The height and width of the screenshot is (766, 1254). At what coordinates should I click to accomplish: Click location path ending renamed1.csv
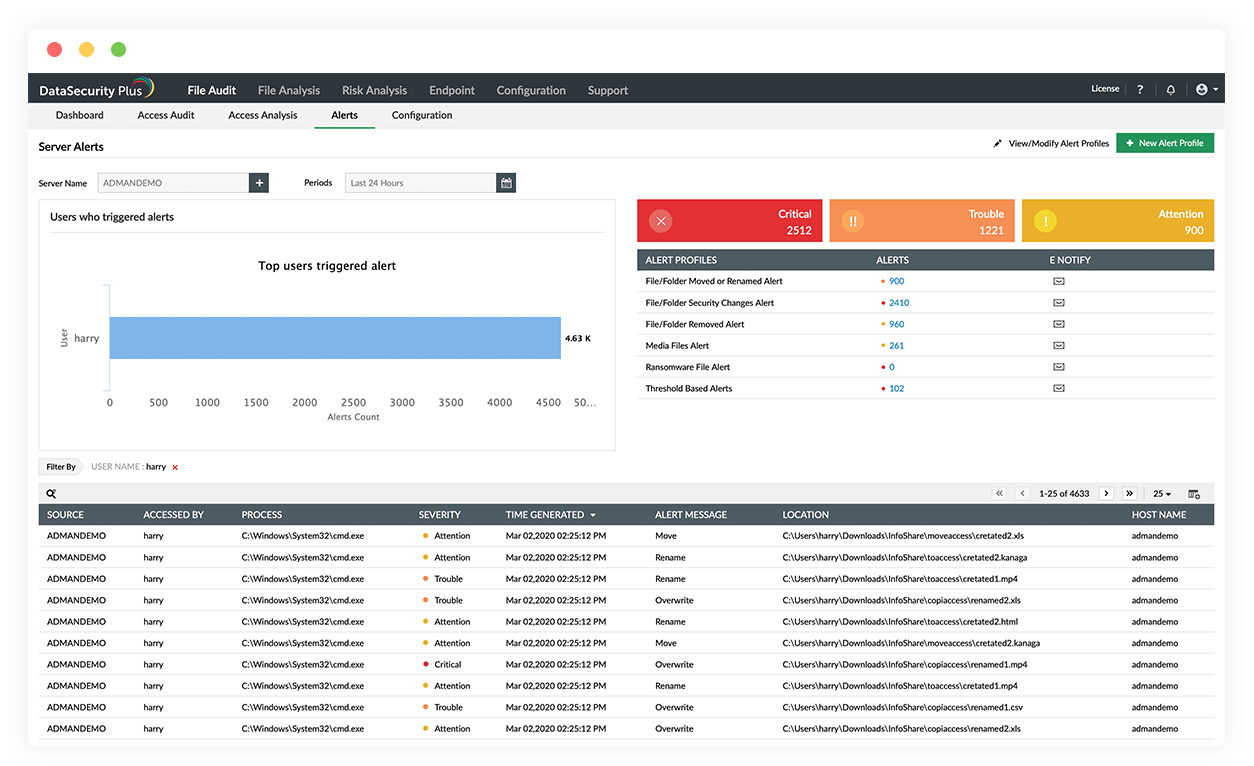904,707
